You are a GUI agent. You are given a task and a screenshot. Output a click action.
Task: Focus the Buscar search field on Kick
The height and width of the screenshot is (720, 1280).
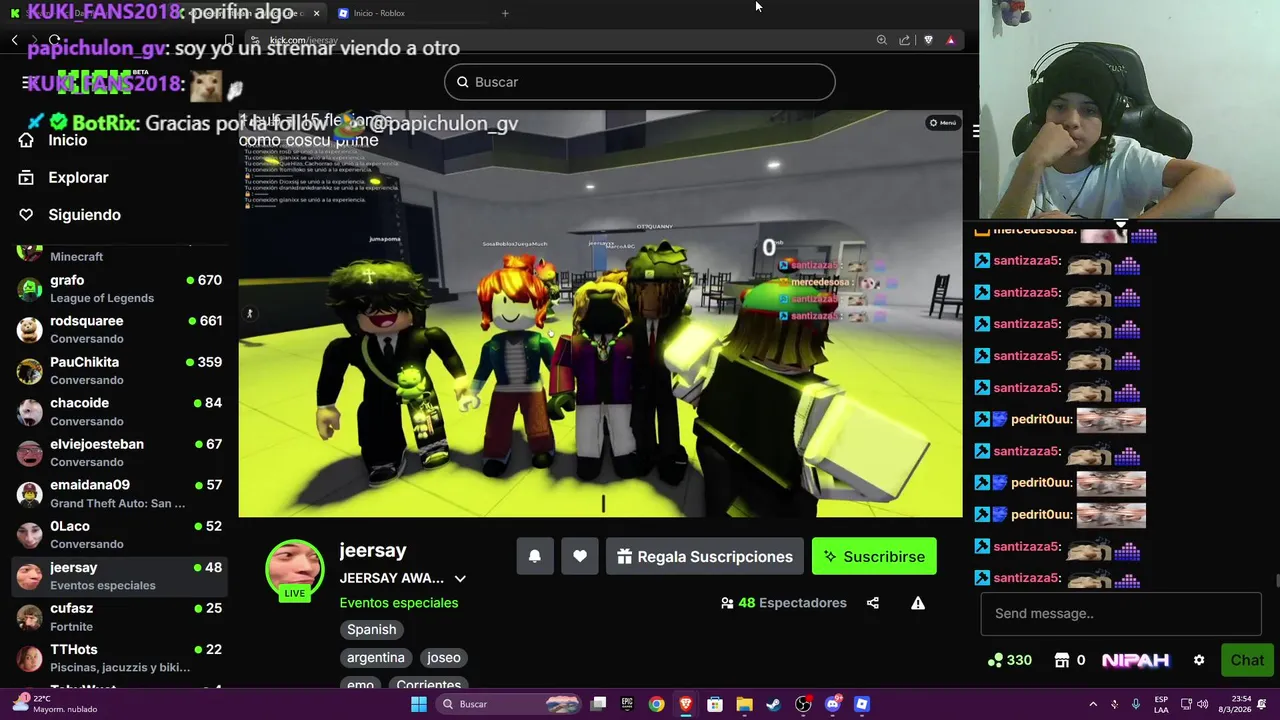[x=640, y=82]
